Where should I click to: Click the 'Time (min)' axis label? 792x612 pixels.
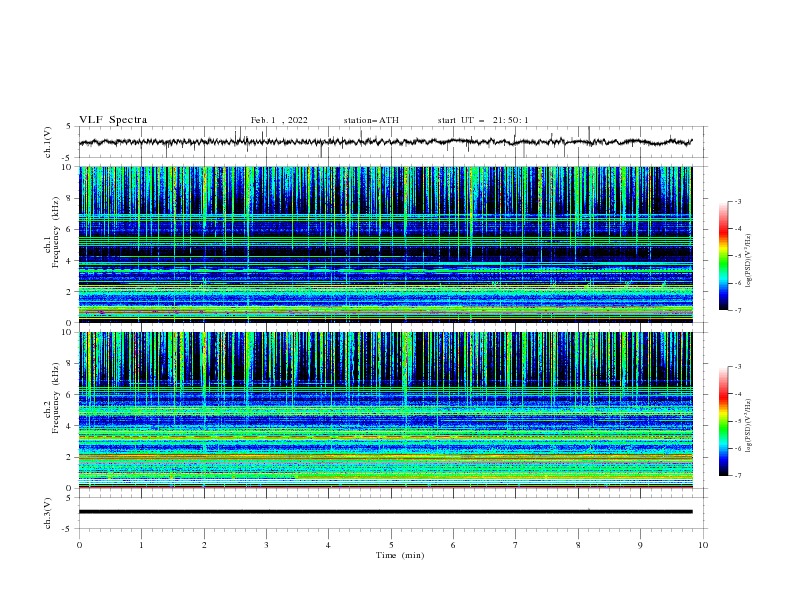pos(400,555)
